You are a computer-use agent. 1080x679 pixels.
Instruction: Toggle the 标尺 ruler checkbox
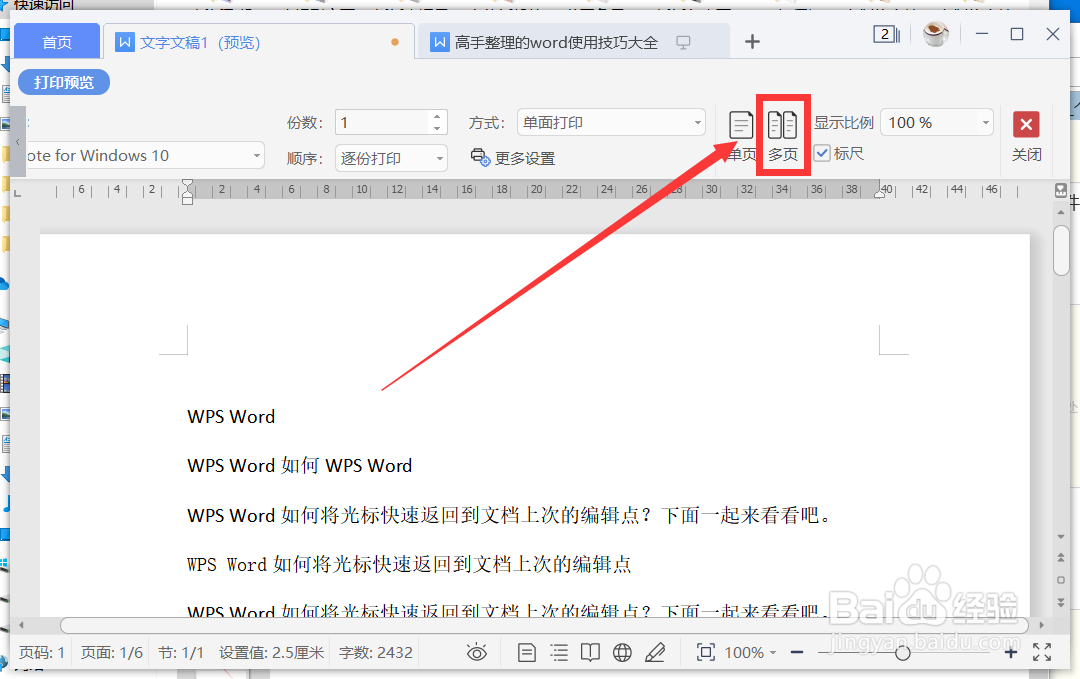tap(822, 153)
